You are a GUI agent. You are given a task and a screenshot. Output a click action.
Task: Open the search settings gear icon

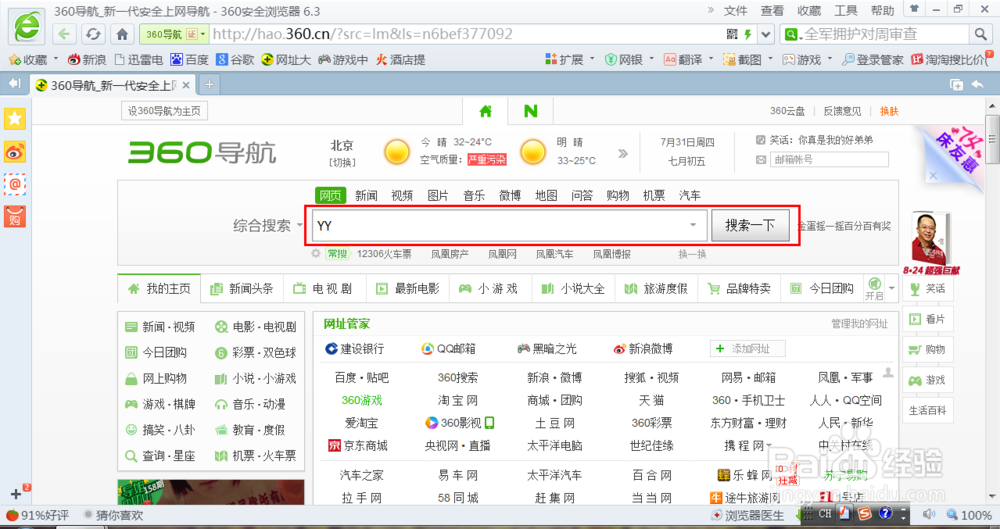(x=315, y=254)
